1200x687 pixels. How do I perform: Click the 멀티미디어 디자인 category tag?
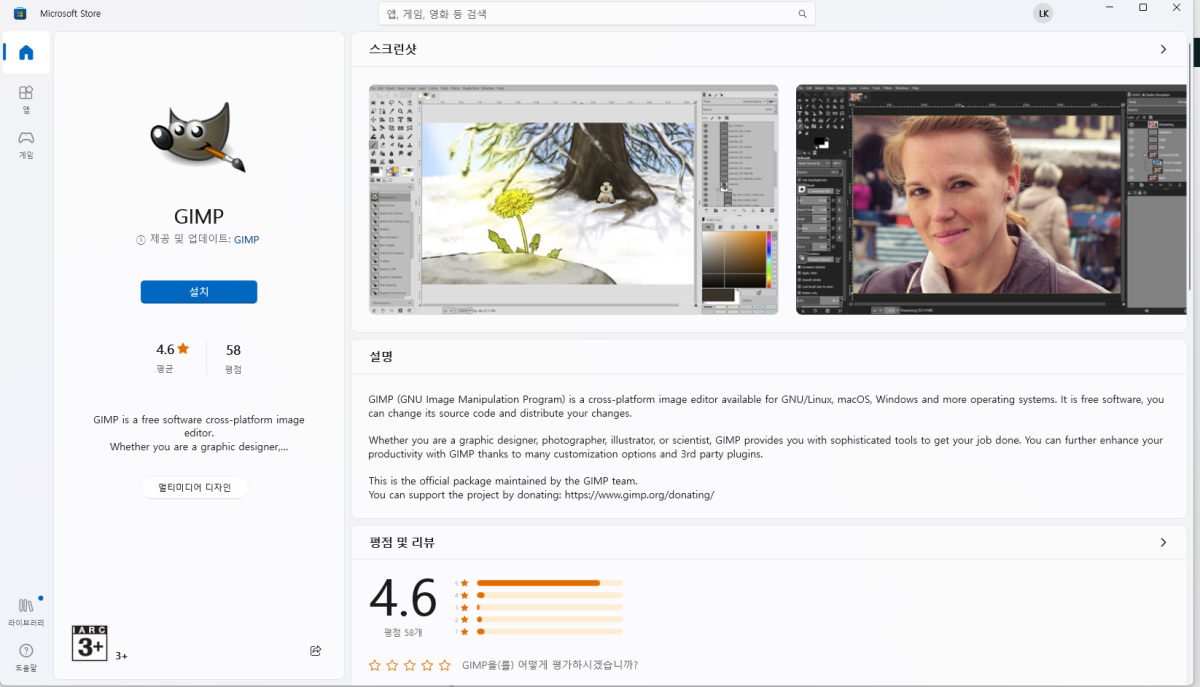(x=194, y=487)
